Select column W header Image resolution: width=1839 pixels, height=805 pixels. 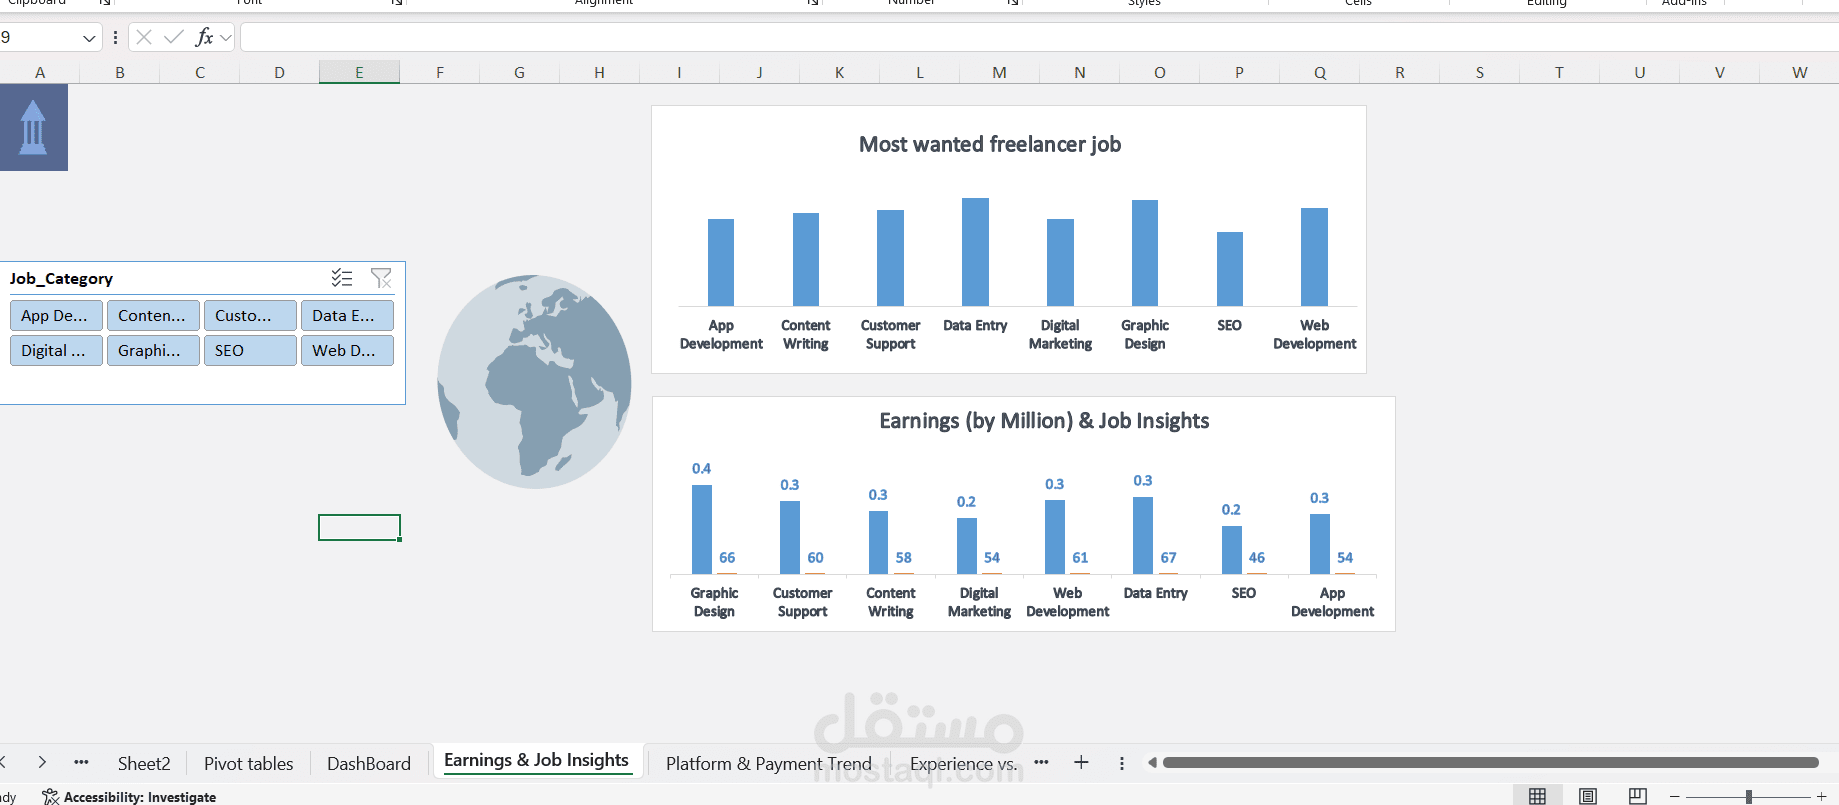(1799, 72)
